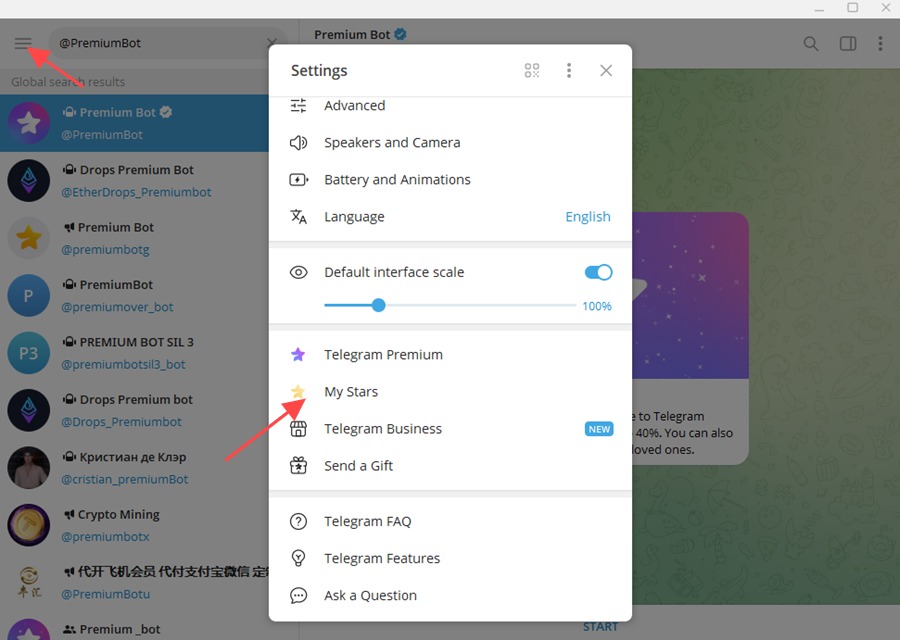The width and height of the screenshot is (900, 640).
Task: Open the Crypto Mining @premiumbotx channel
Action: tap(134, 525)
